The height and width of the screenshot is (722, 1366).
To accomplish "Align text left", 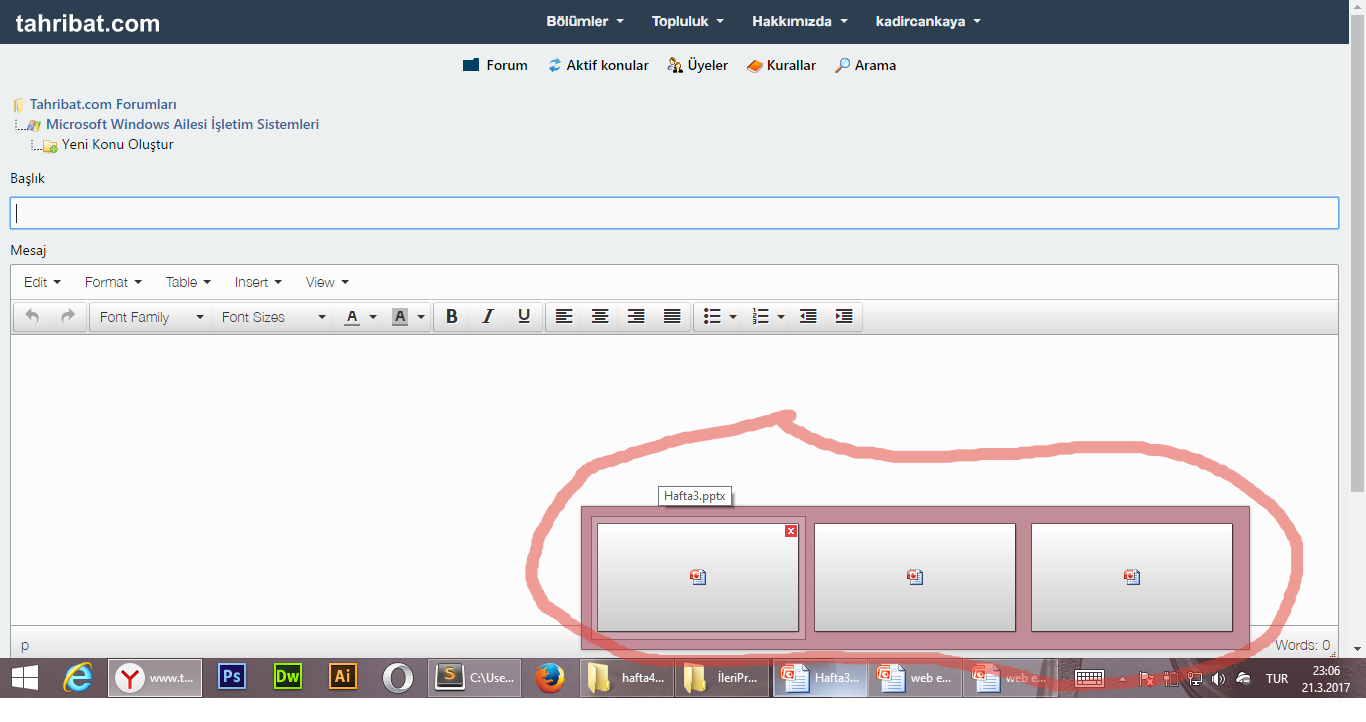I will (x=564, y=317).
